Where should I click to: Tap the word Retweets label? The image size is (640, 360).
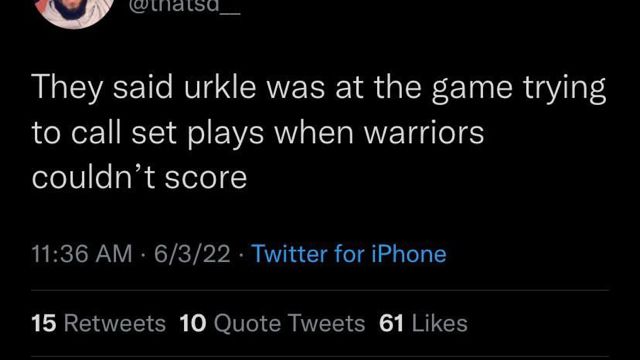(x=115, y=324)
